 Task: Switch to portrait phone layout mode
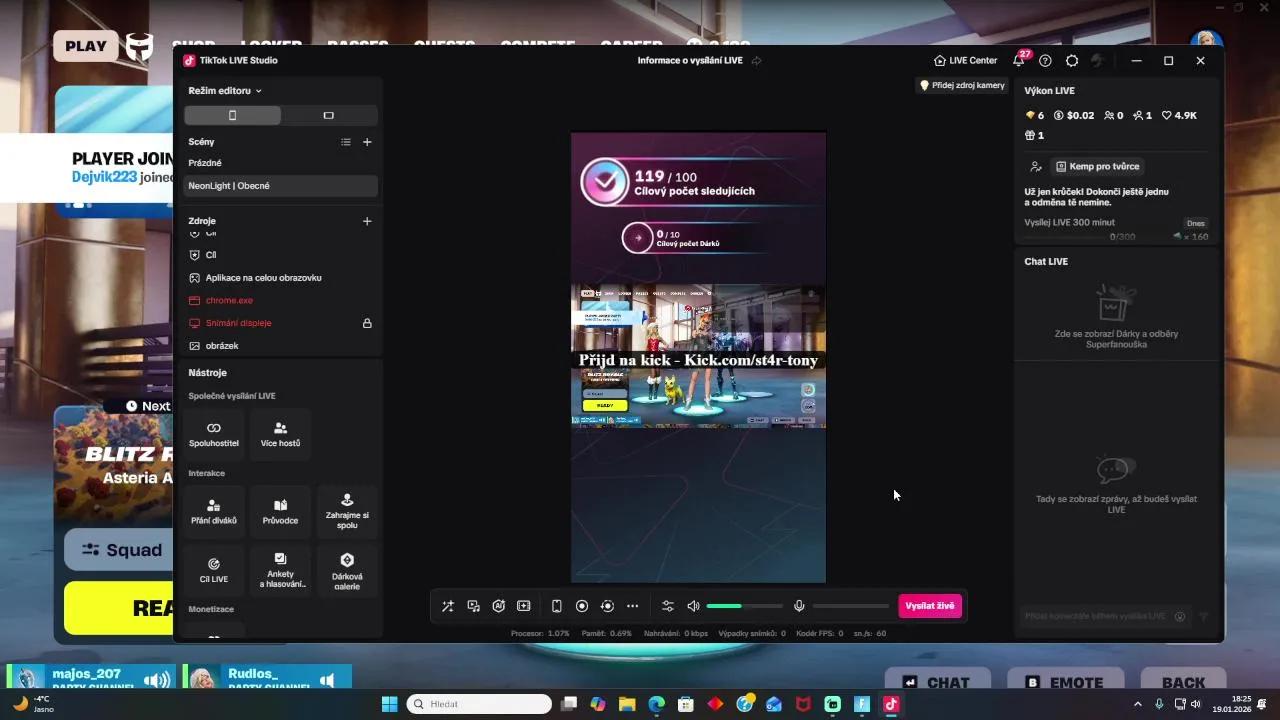tap(232, 115)
